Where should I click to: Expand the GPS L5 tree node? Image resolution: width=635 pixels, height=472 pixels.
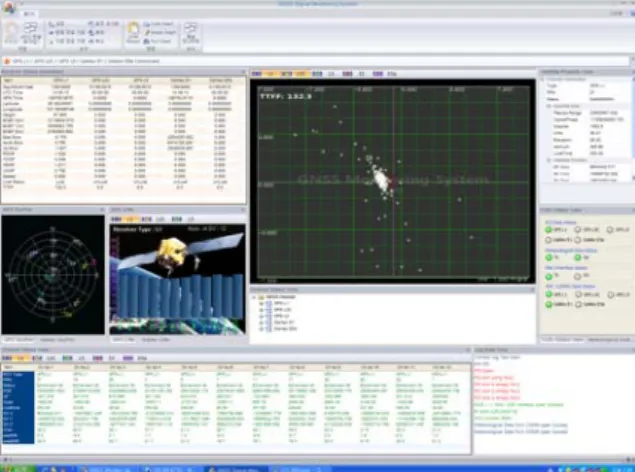262,316
